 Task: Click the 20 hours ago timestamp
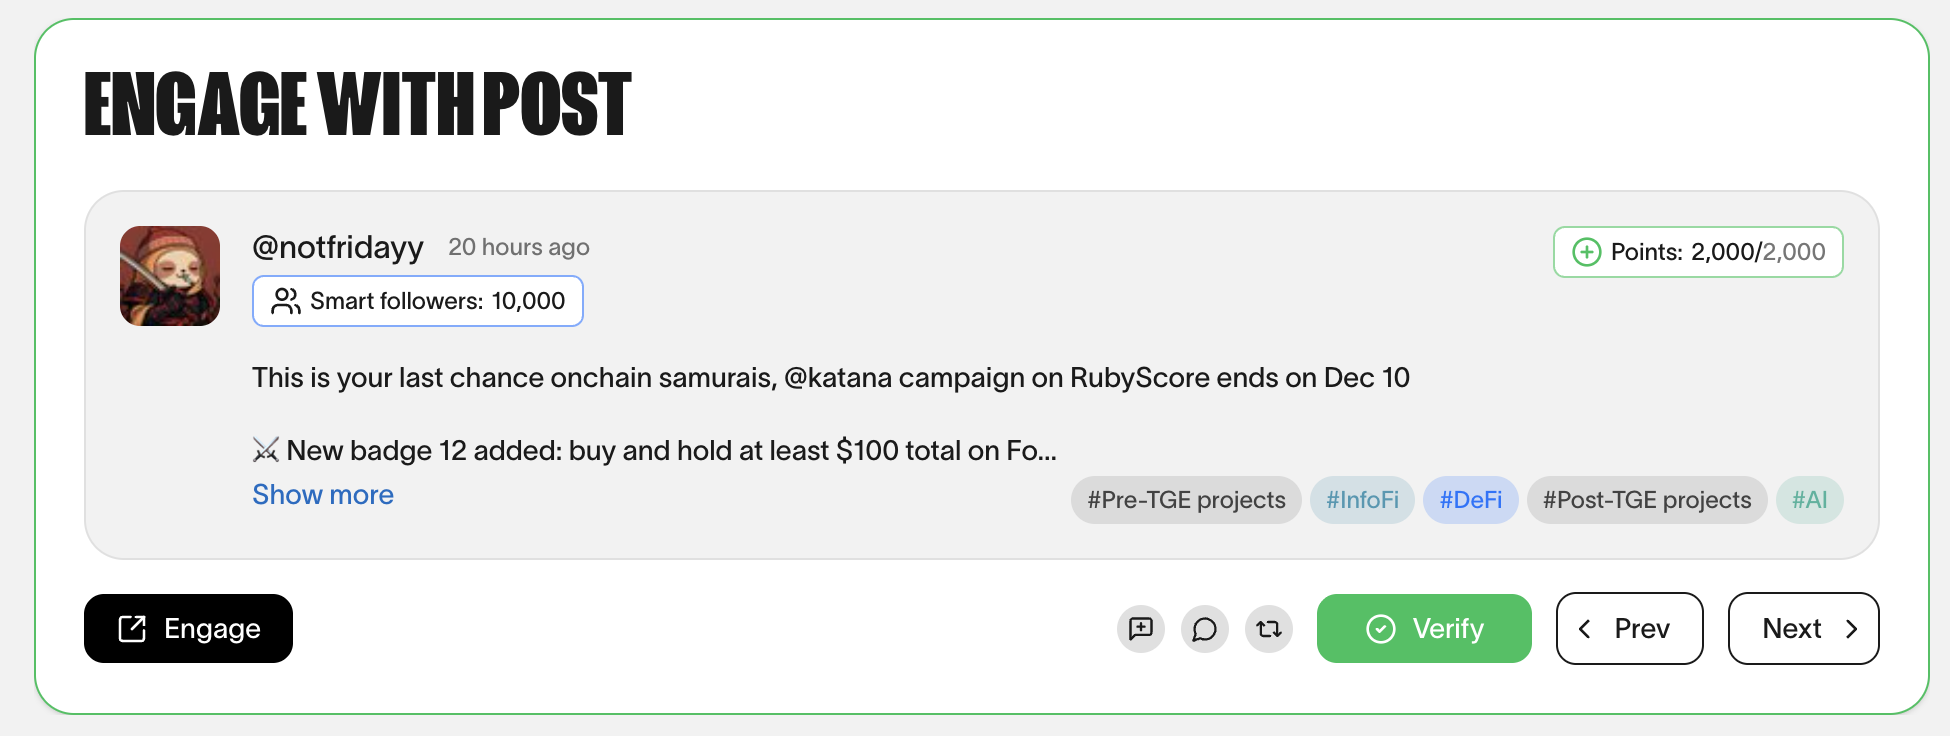519,247
